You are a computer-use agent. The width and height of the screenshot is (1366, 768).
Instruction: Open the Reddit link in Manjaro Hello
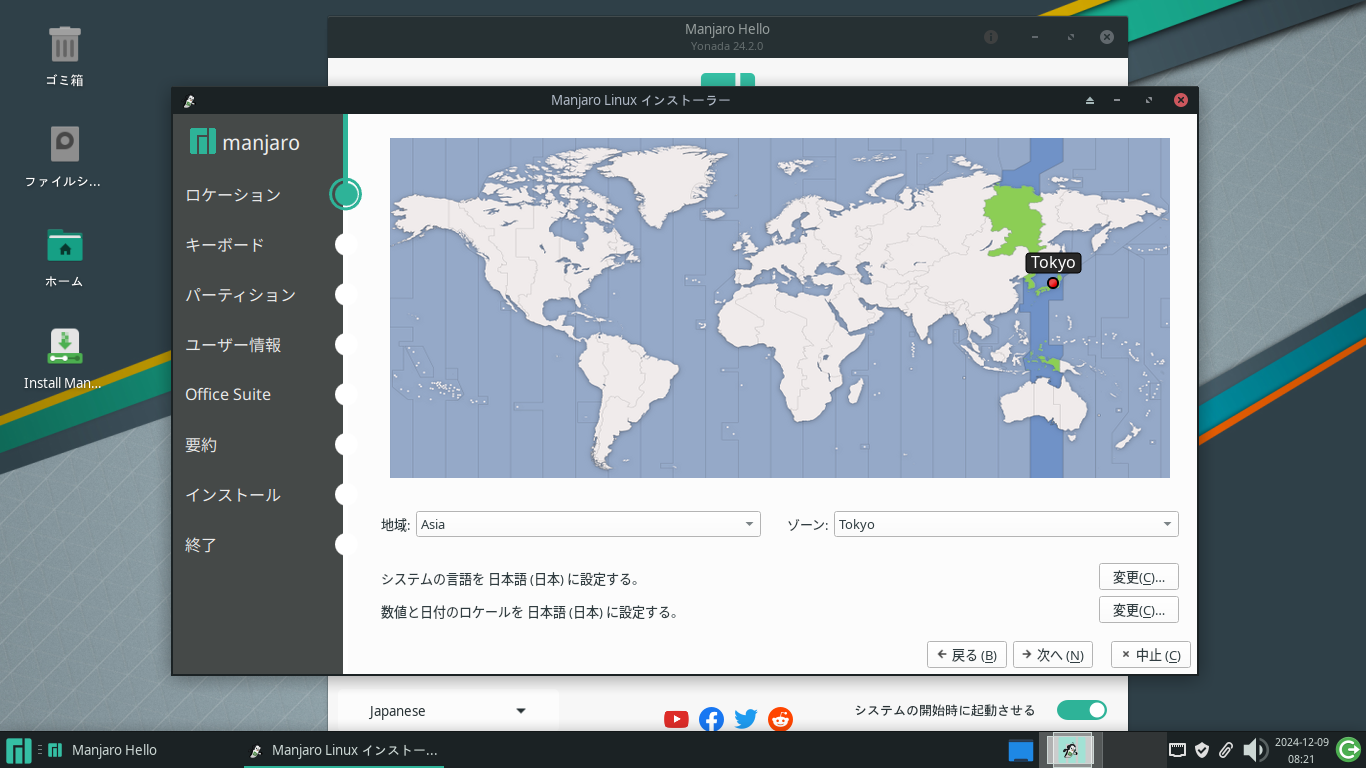[x=780, y=719]
